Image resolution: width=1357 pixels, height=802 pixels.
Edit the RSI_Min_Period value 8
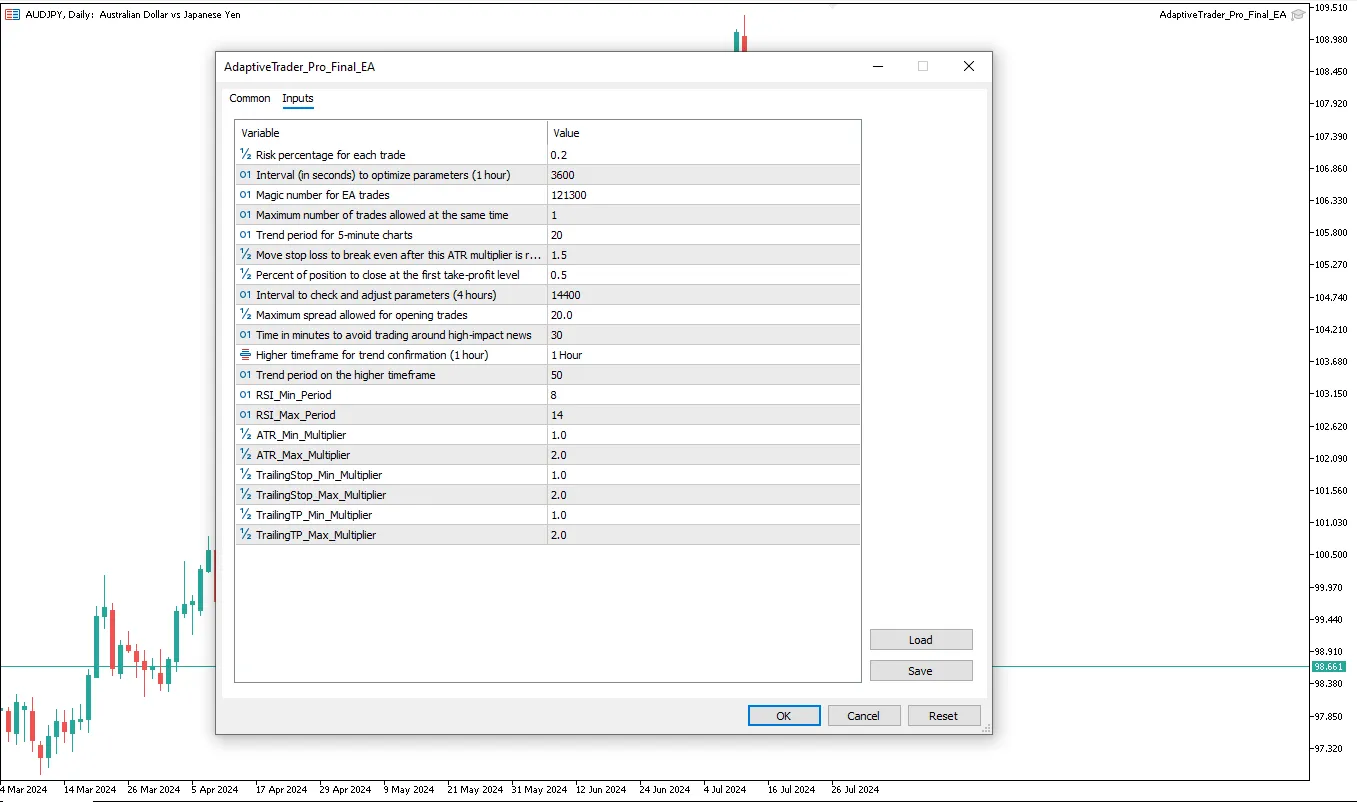pyautogui.click(x=704, y=395)
